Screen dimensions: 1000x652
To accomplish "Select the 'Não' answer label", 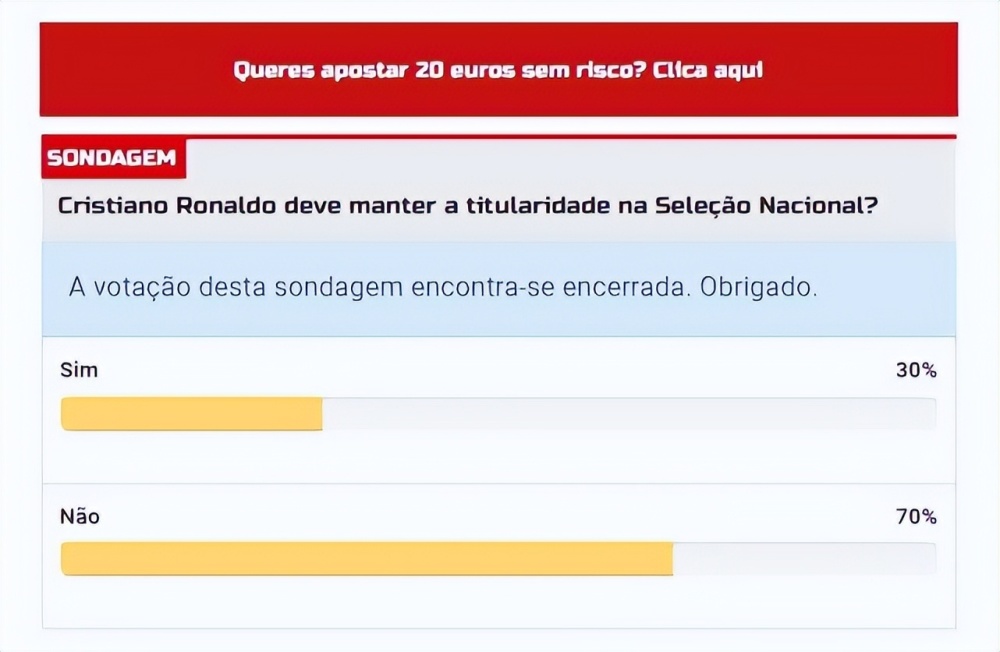I will tap(80, 515).
